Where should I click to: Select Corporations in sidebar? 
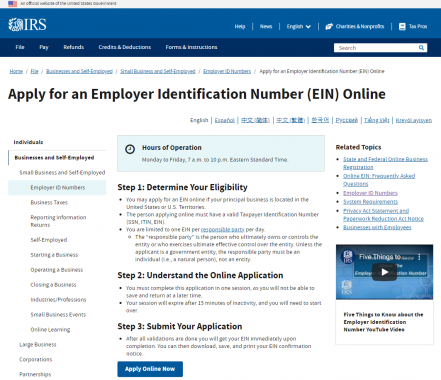[36, 360]
